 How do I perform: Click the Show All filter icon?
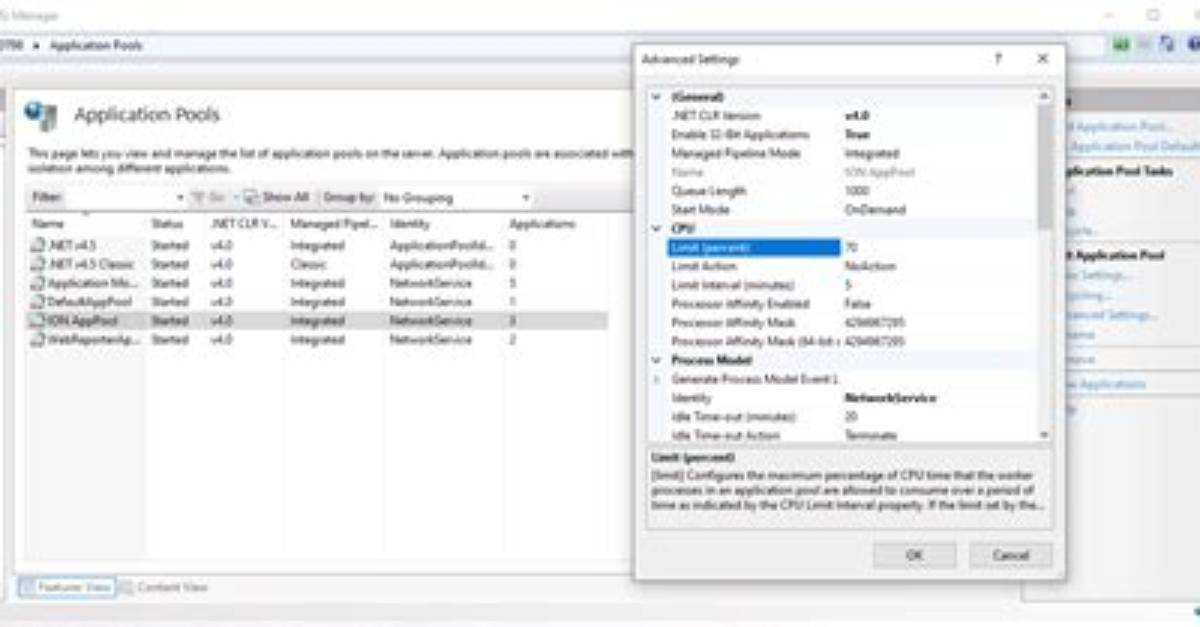(251, 197)
